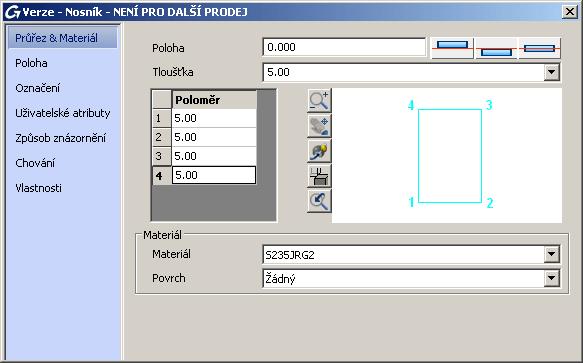The width and height of the screenshot is (583, 363).
Task: Click corner label 3 in preview
Action: pyautogui.click(x=489, y=105)
